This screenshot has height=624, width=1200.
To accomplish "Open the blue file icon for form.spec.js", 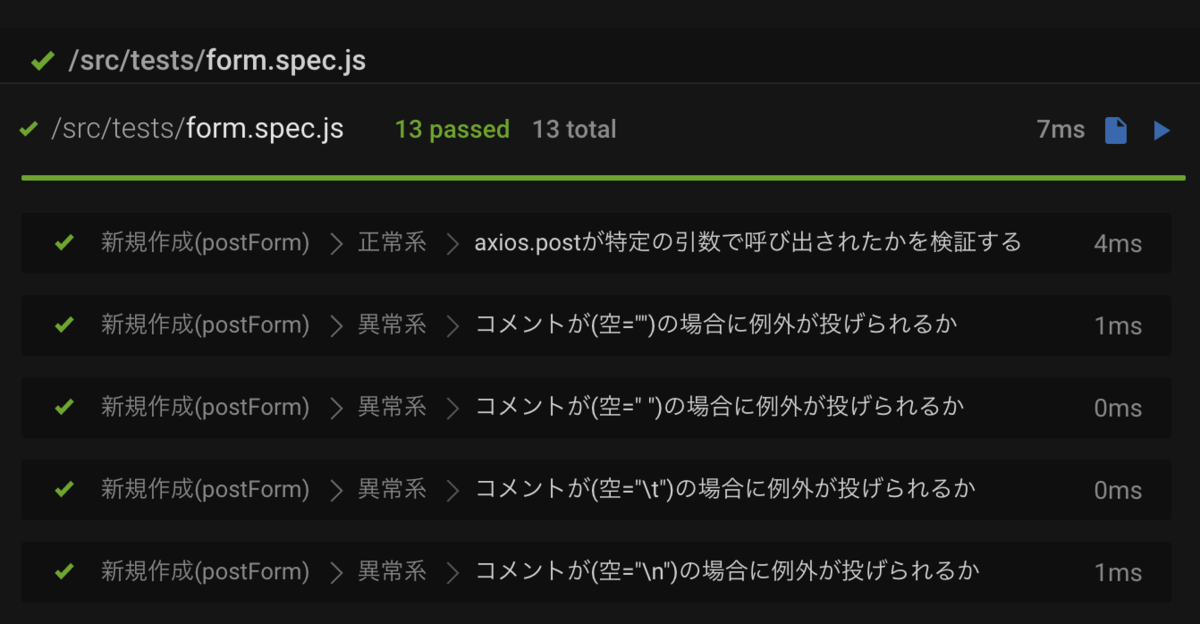I will click(x=1116, y=130).
